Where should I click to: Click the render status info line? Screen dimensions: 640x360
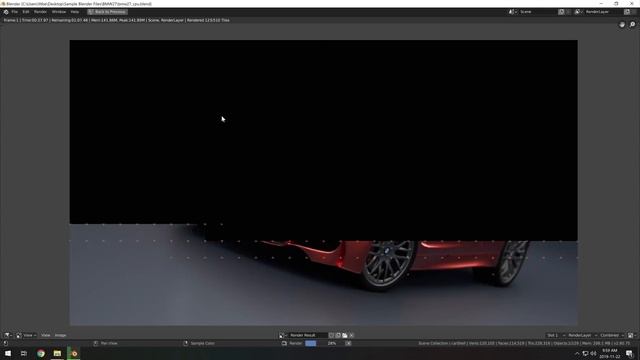116,20
